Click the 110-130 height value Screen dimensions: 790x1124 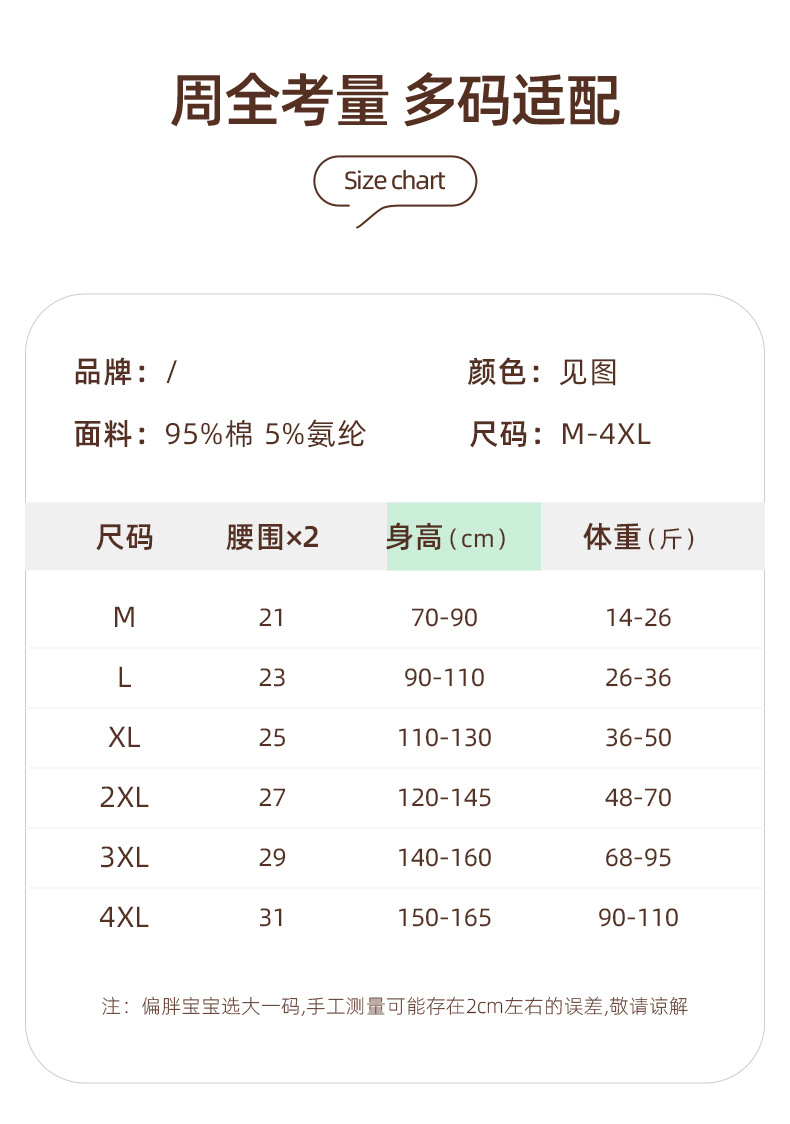[x=444, y=738]
